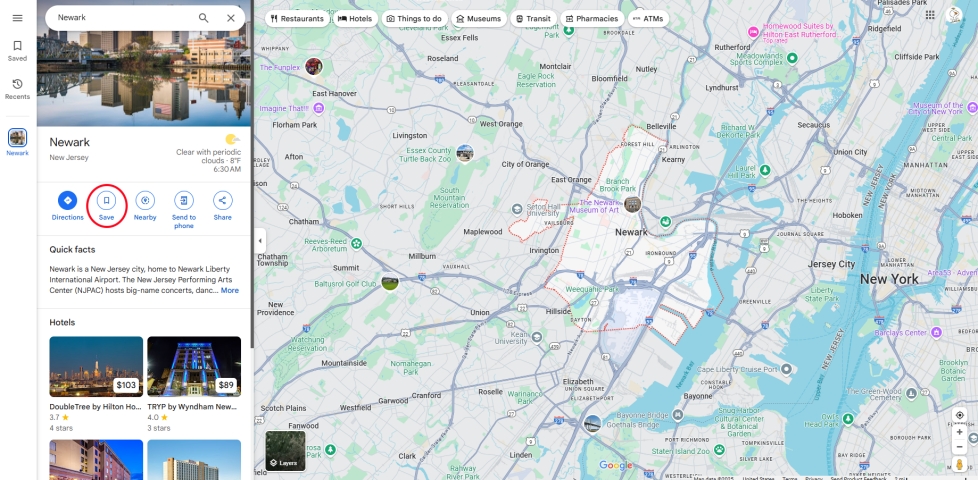Open the Newark weather icon
This screenshot has height=480, width=978.
click(x=232, y=138)
